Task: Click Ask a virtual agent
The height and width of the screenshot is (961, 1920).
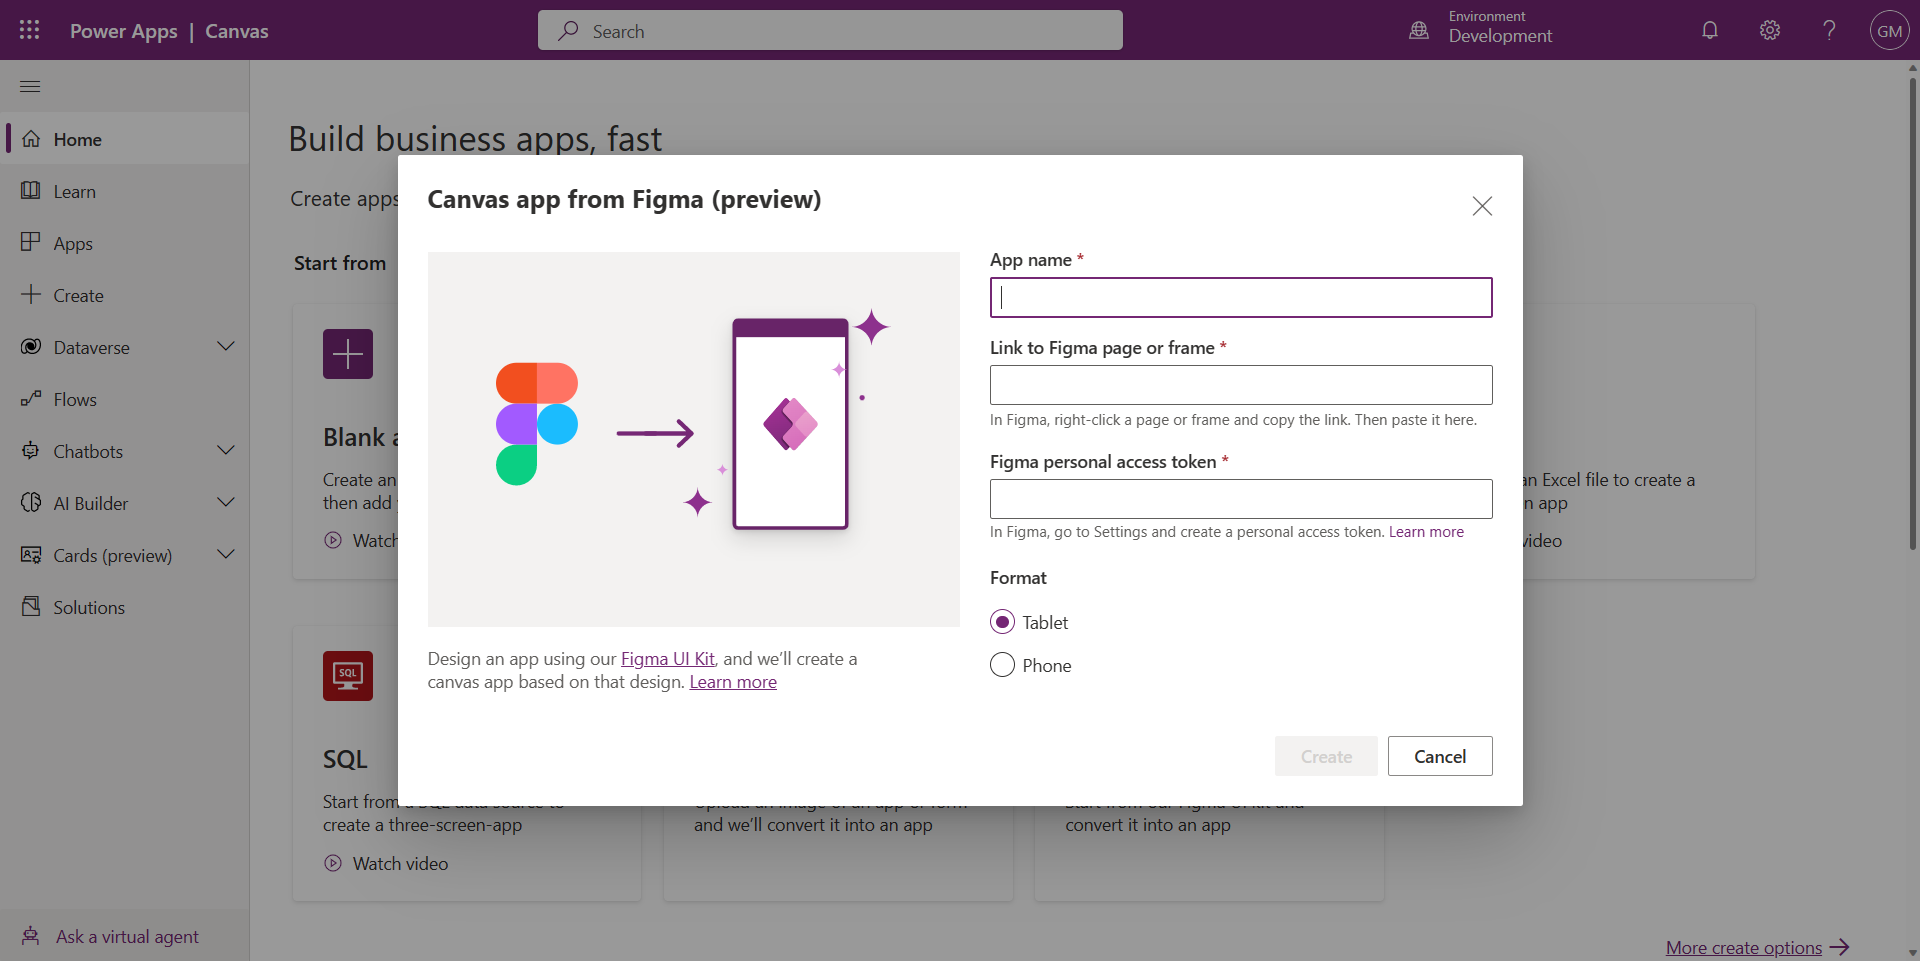Action: 124,936
